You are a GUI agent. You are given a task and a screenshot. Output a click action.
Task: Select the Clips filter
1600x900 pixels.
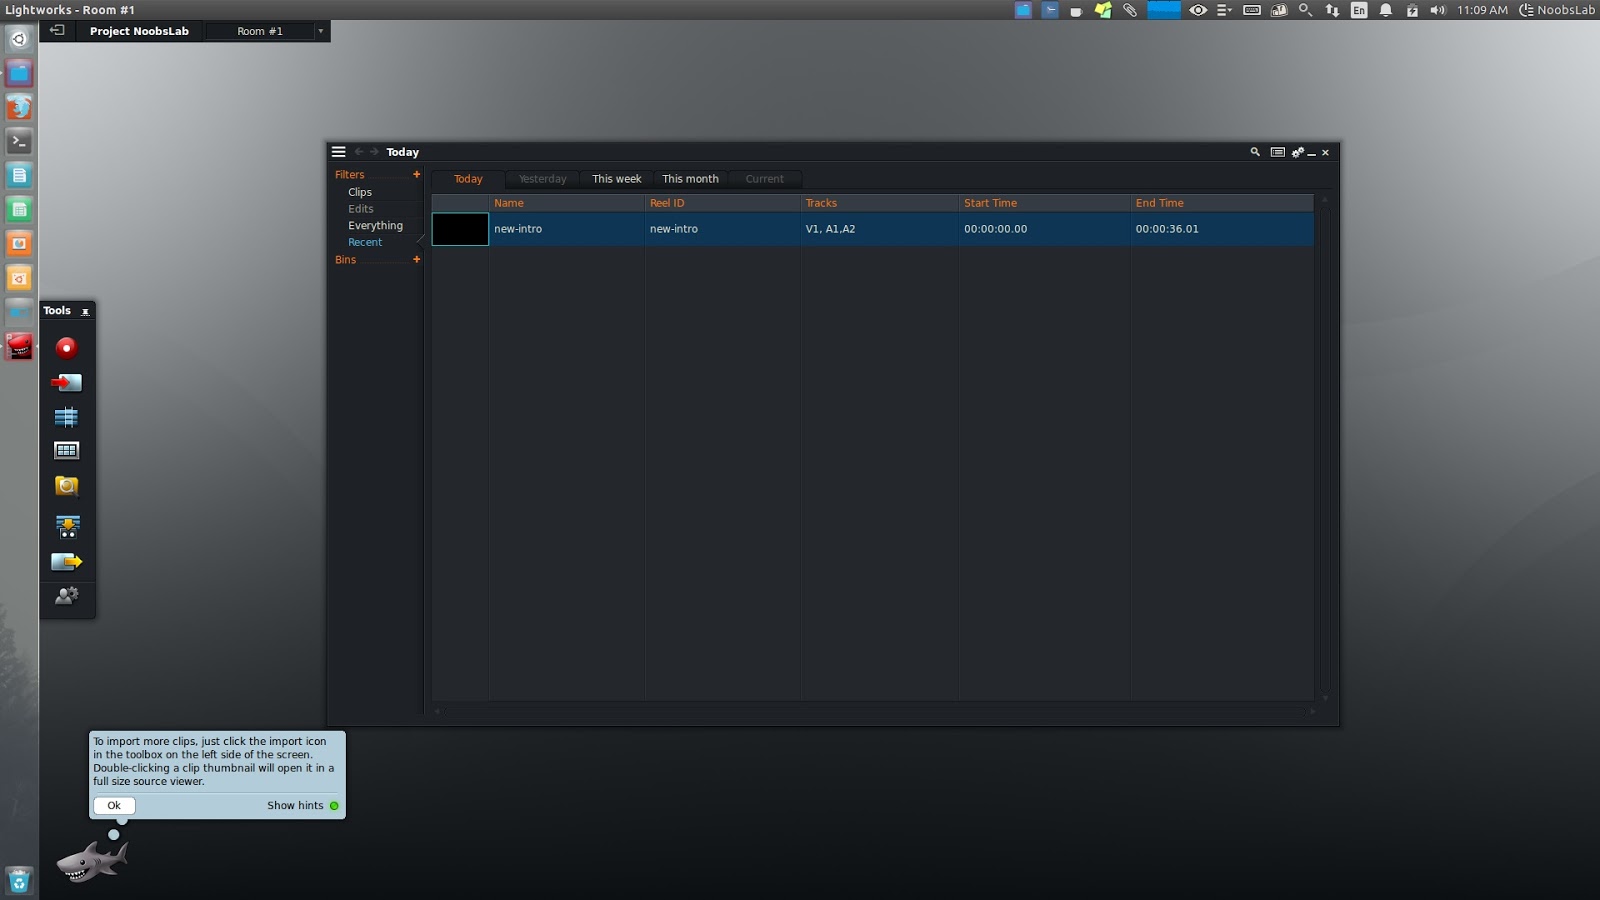pyautogui.click(x=360, y=192)
